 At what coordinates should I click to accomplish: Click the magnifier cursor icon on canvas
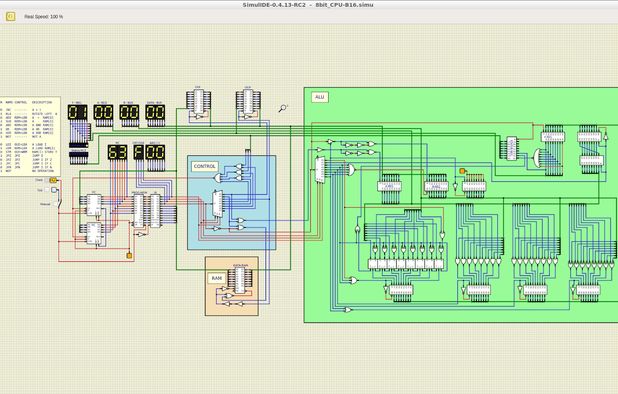283,108
